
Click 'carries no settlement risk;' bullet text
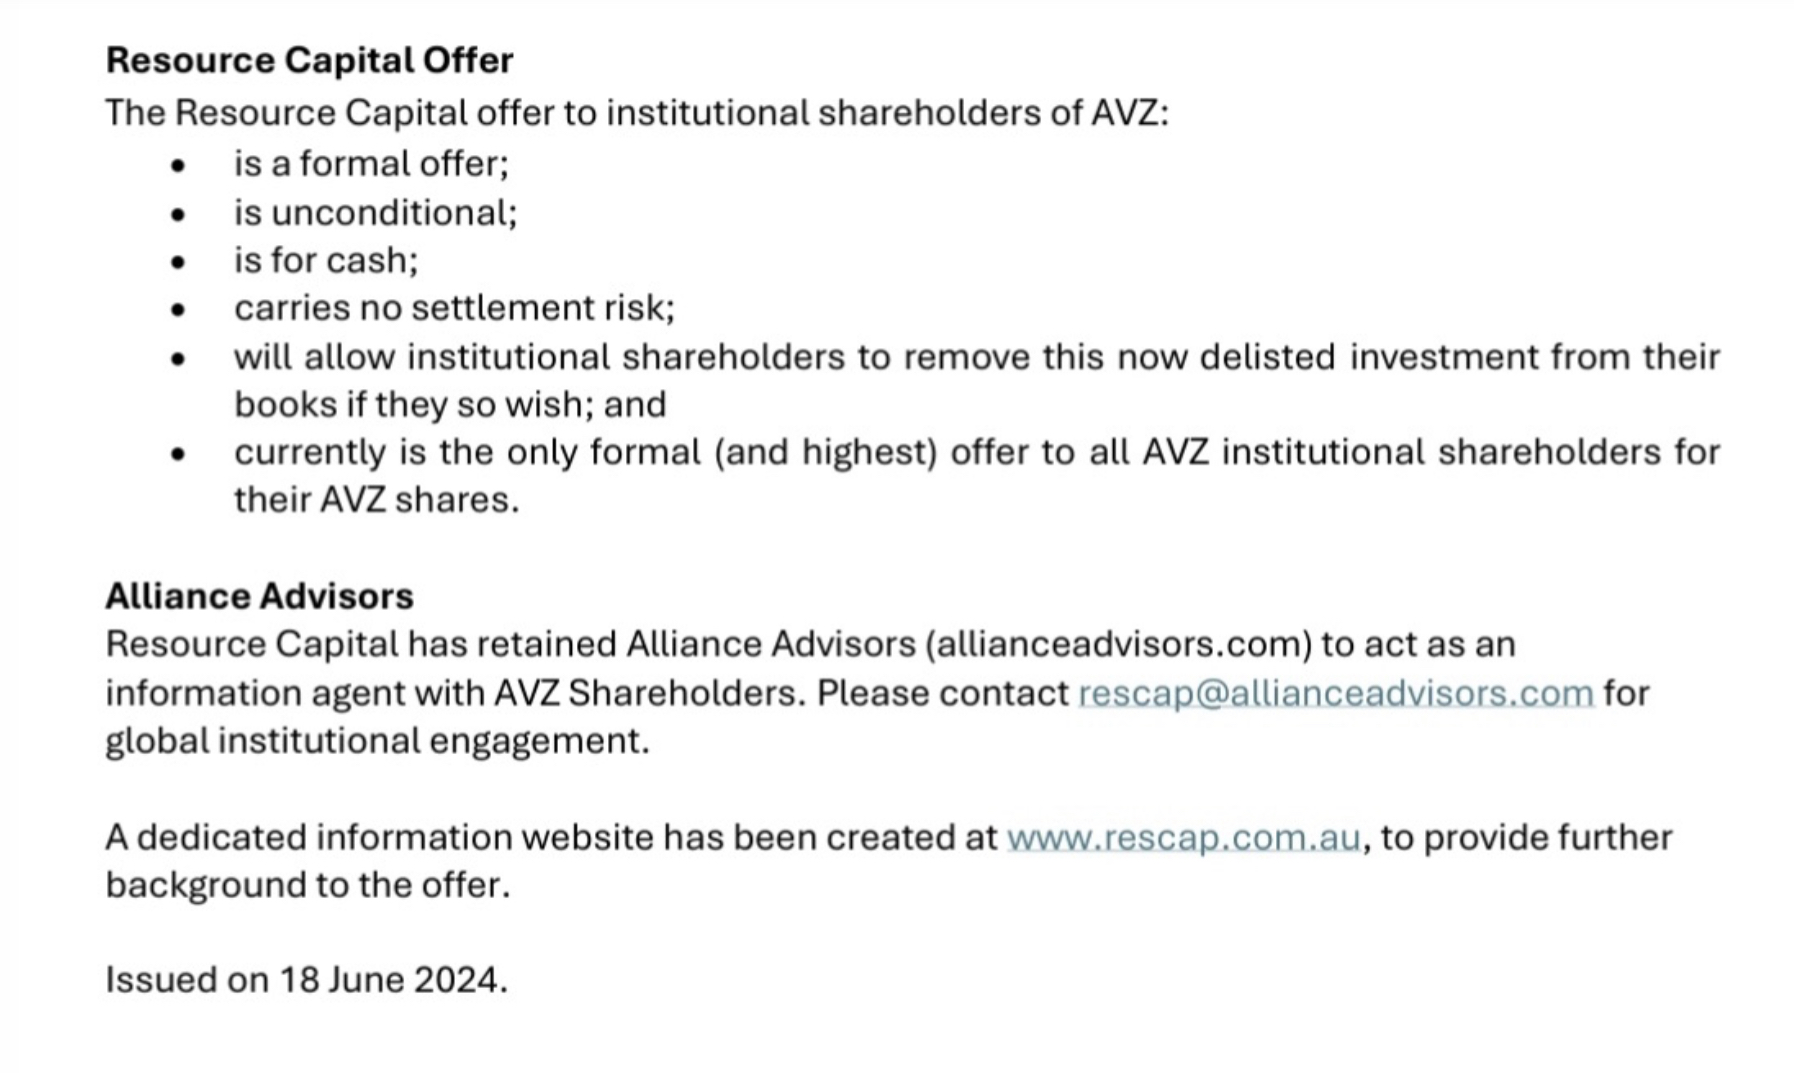click(x=454, y=308)
